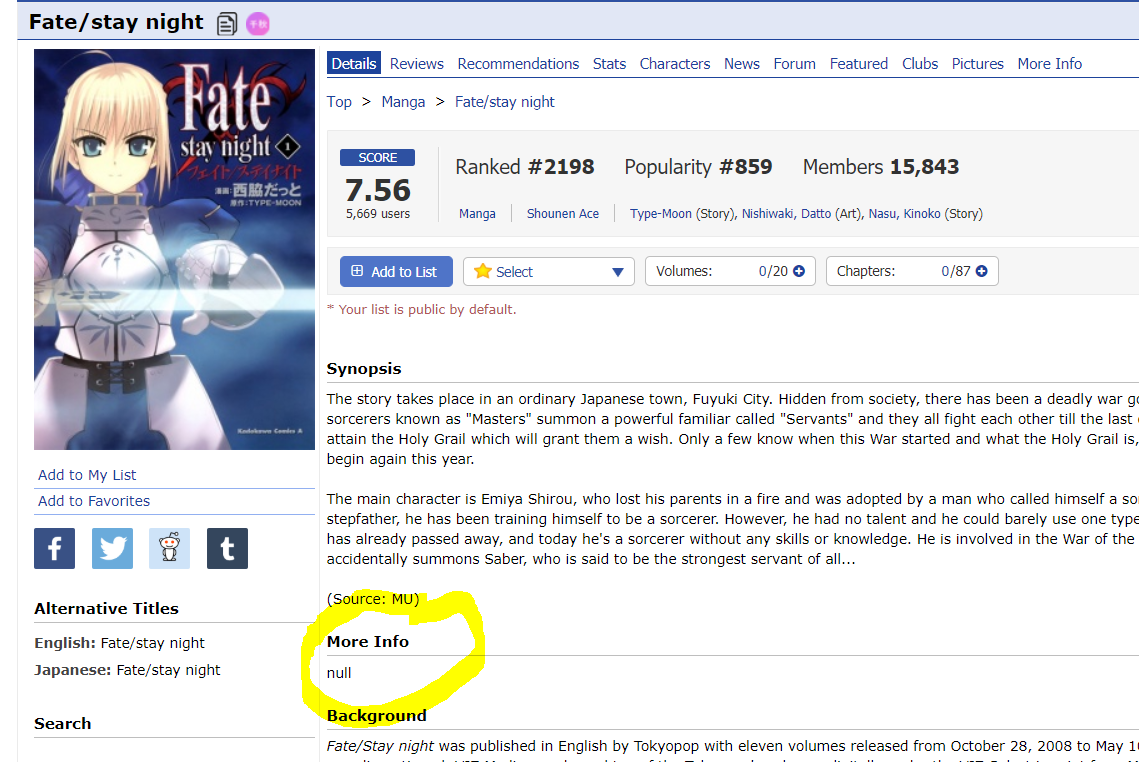Go to the Recommendations tab
Image resolution: width=1139 pixels, height=762 pixels.
tap(518, 64)
